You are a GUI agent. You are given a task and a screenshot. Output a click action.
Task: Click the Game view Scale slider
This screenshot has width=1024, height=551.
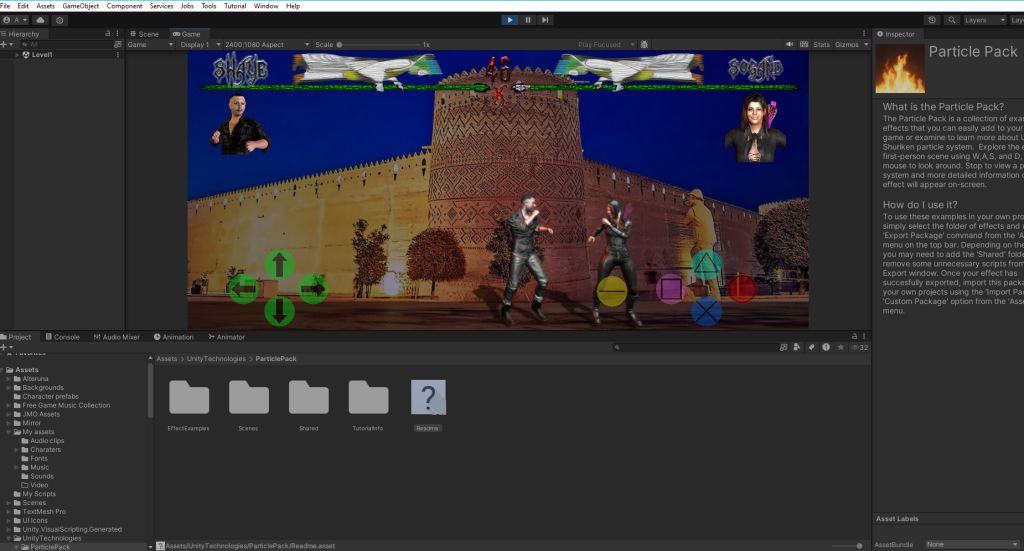[379, 45]
